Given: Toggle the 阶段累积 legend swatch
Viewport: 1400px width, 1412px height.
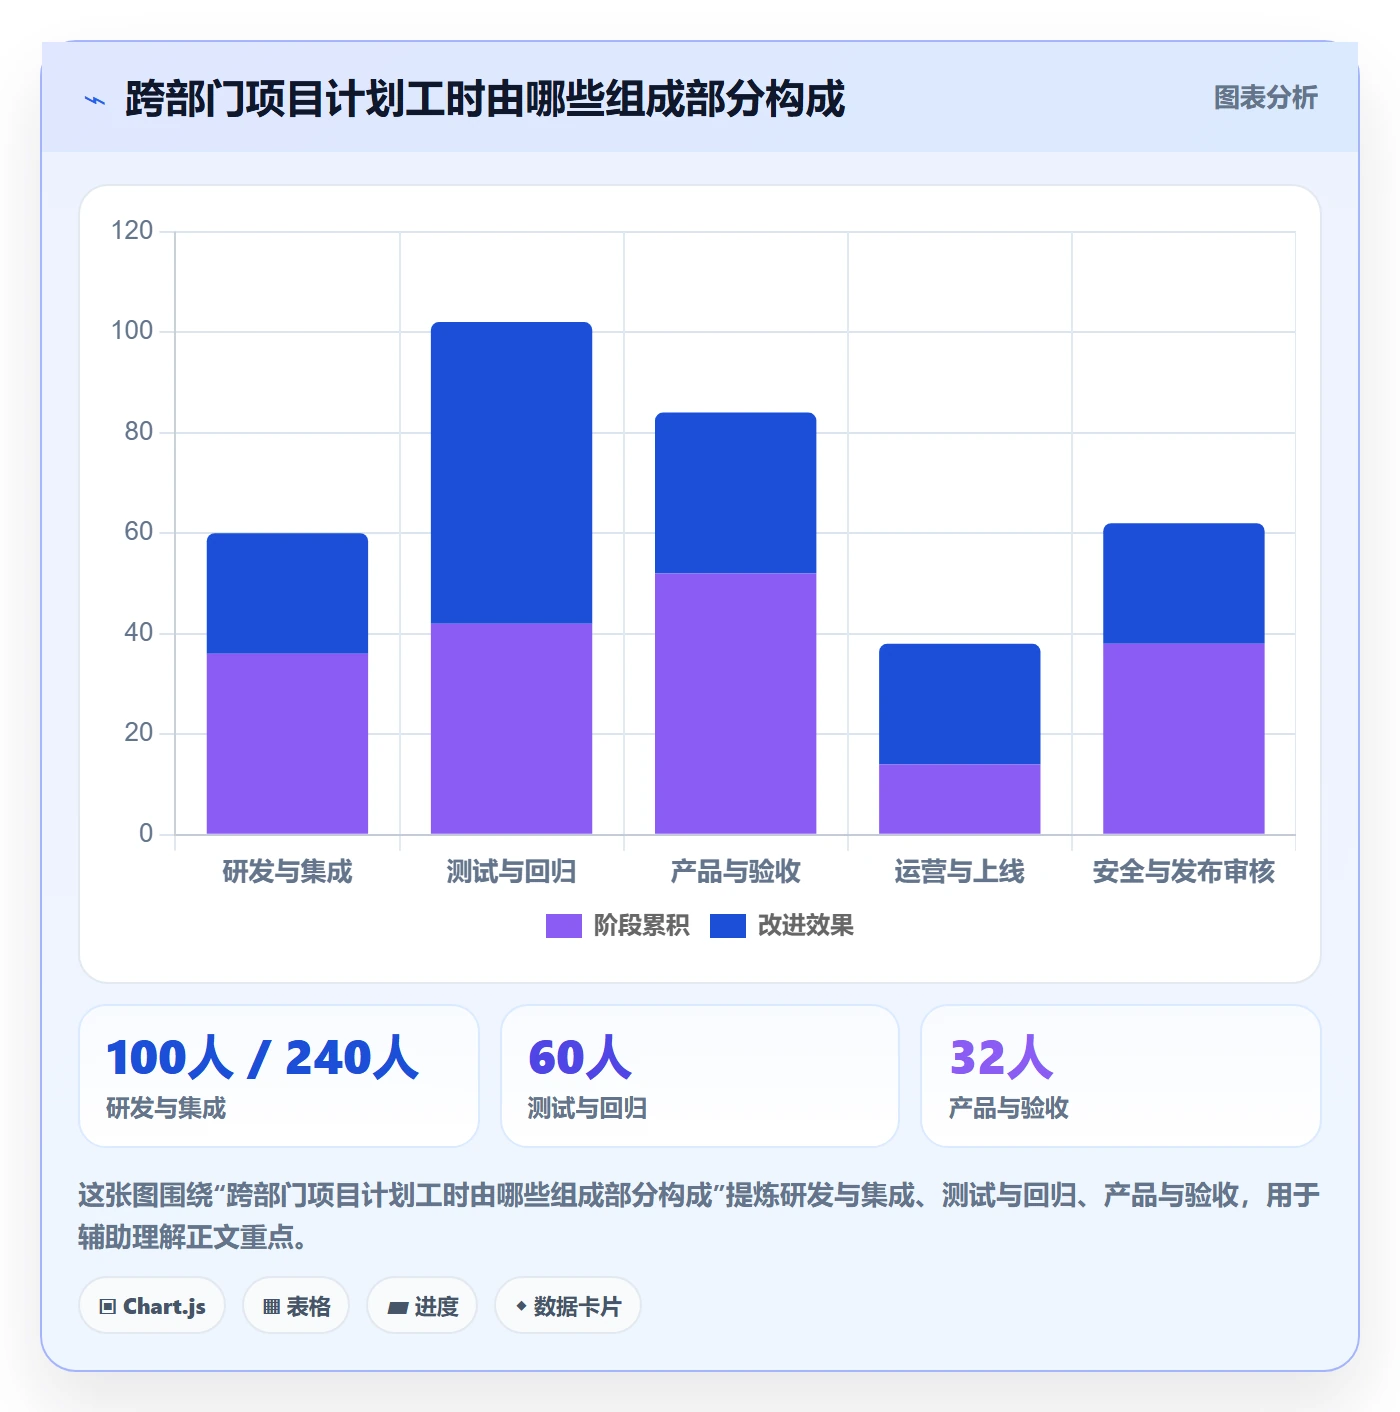Looking at the screenshot, I should [563, 926].
